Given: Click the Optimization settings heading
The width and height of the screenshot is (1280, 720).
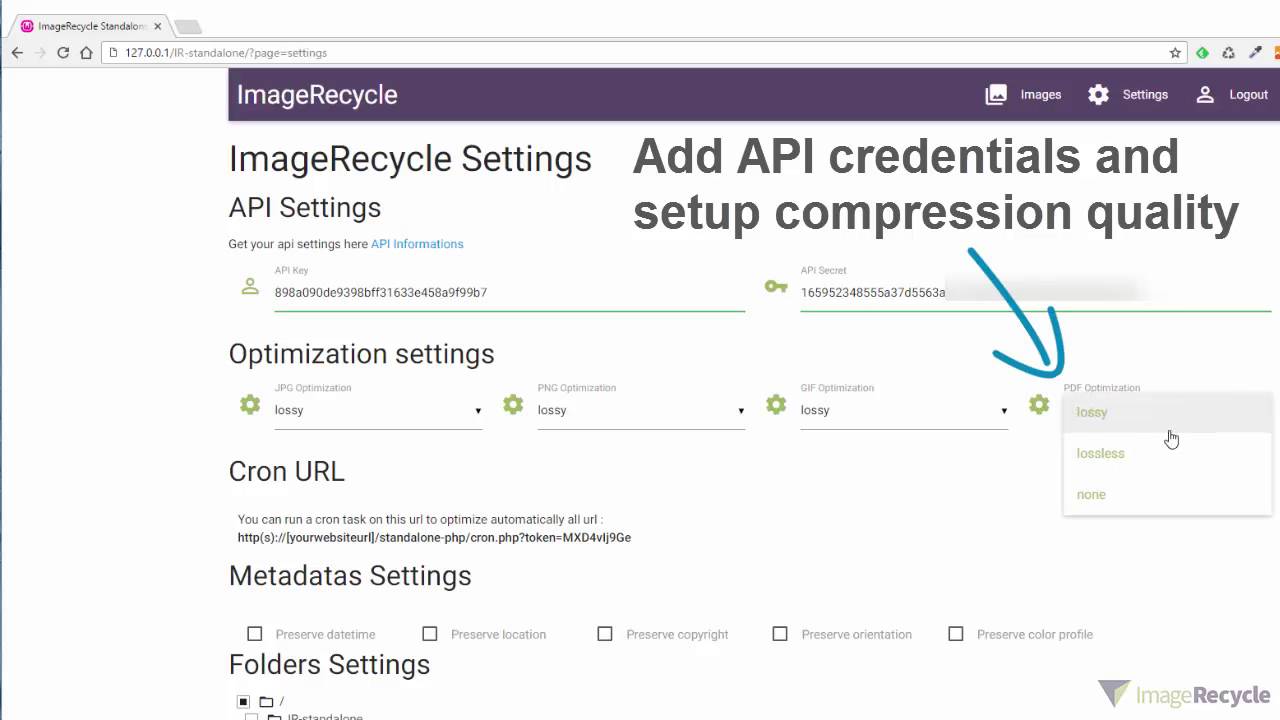Looking at the screenshot, I should pos(362,354).
